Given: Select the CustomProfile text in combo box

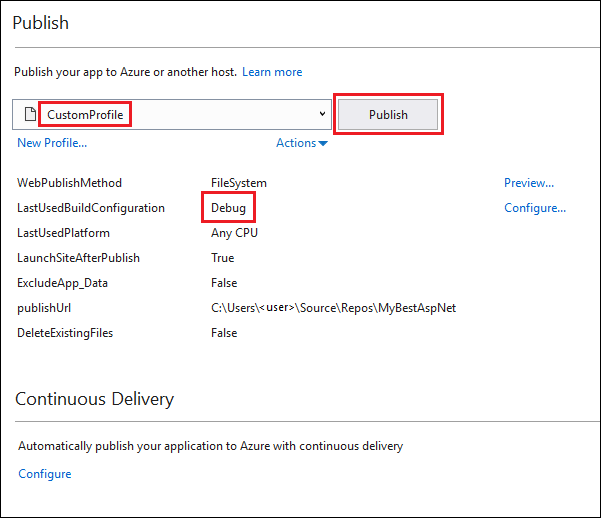Looking at the screenshot, I should 86,115.
